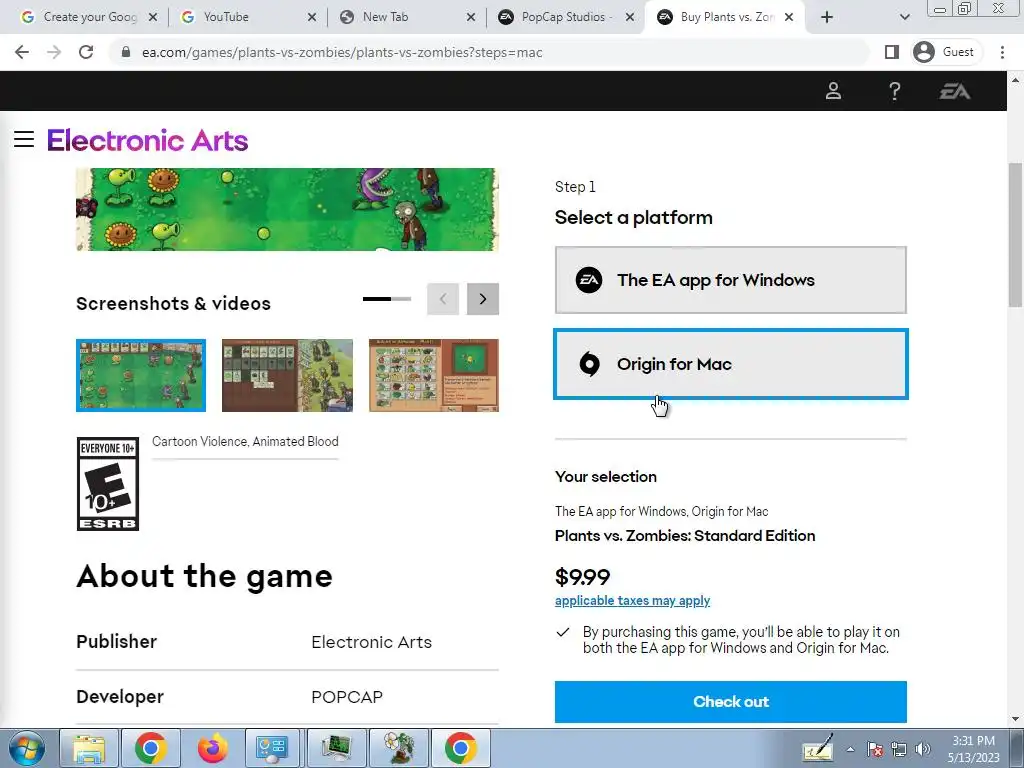Close the YouTube tab
Image resolution: width=1024 pixels, height=768 pixels.
point(312,18)
